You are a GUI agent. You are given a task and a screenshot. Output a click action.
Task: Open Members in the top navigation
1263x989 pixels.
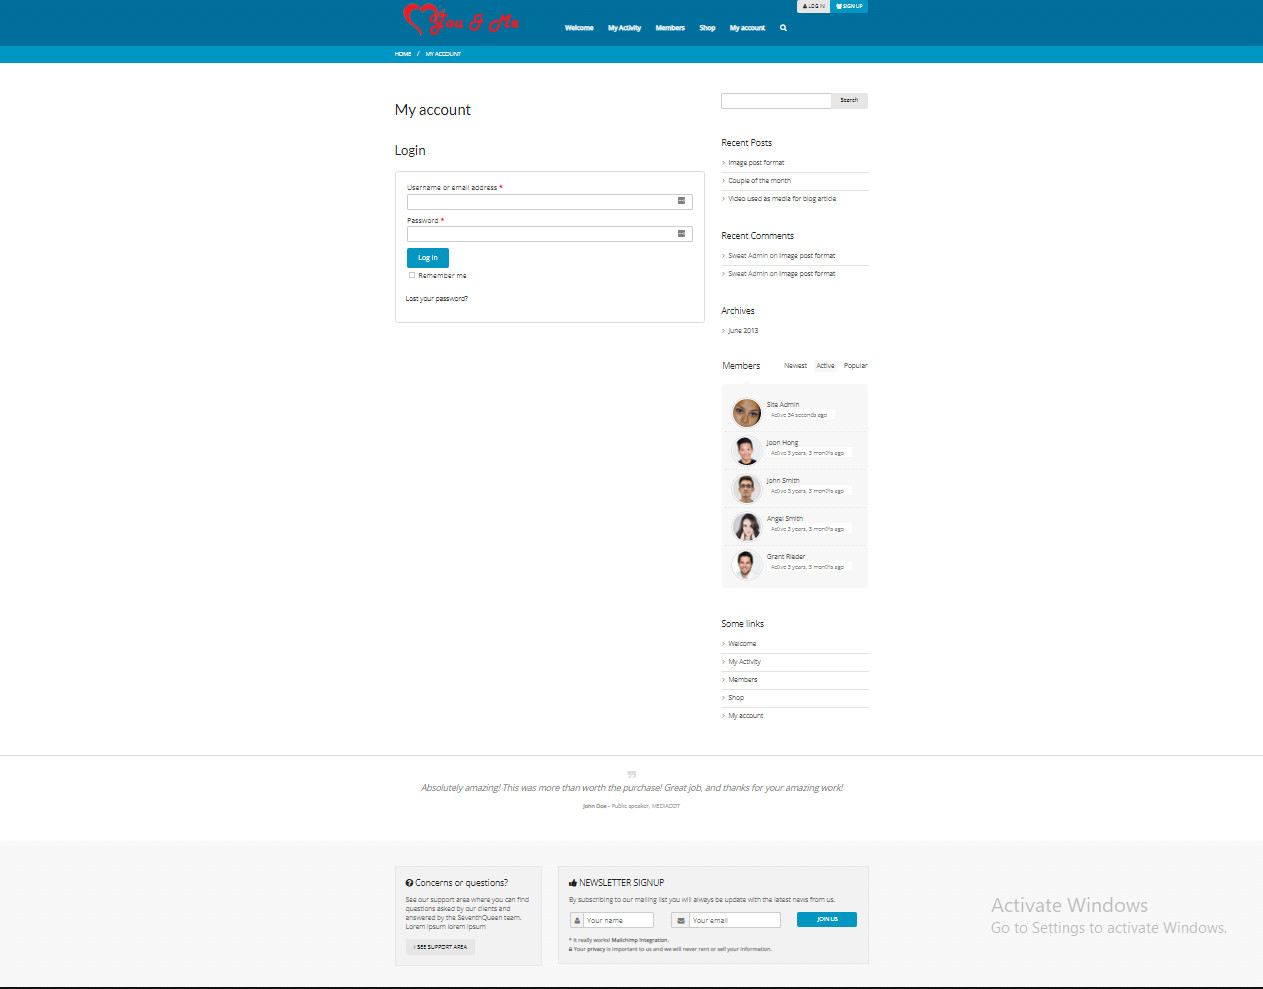pos(670,28)
